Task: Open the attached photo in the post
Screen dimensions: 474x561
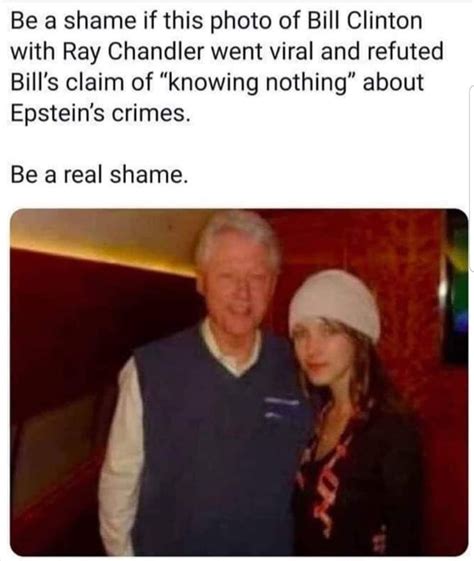Action: click(239, 382)
